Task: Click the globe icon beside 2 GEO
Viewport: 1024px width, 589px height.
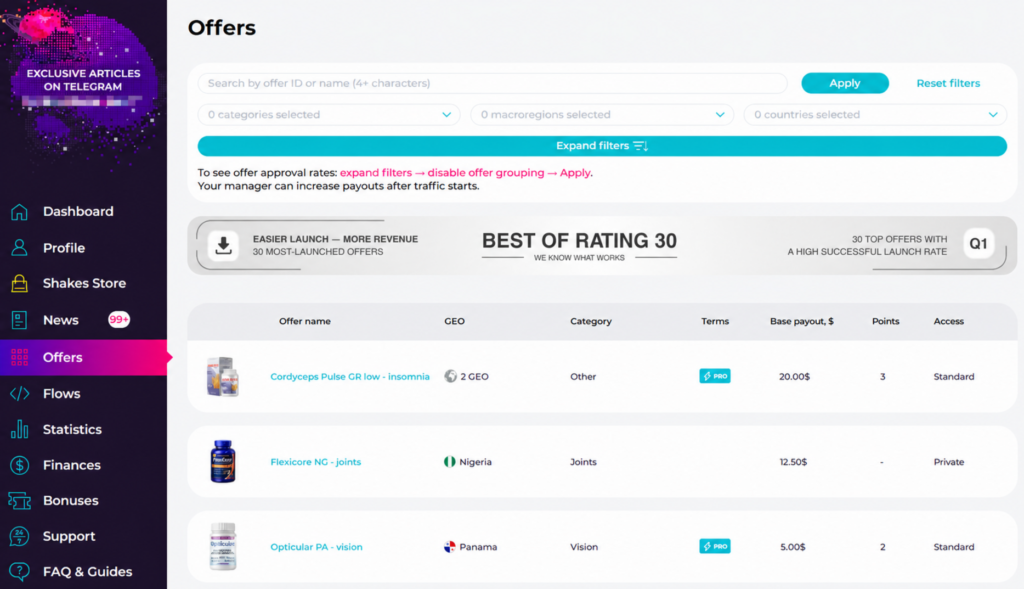Action: (x=450, y=376)
